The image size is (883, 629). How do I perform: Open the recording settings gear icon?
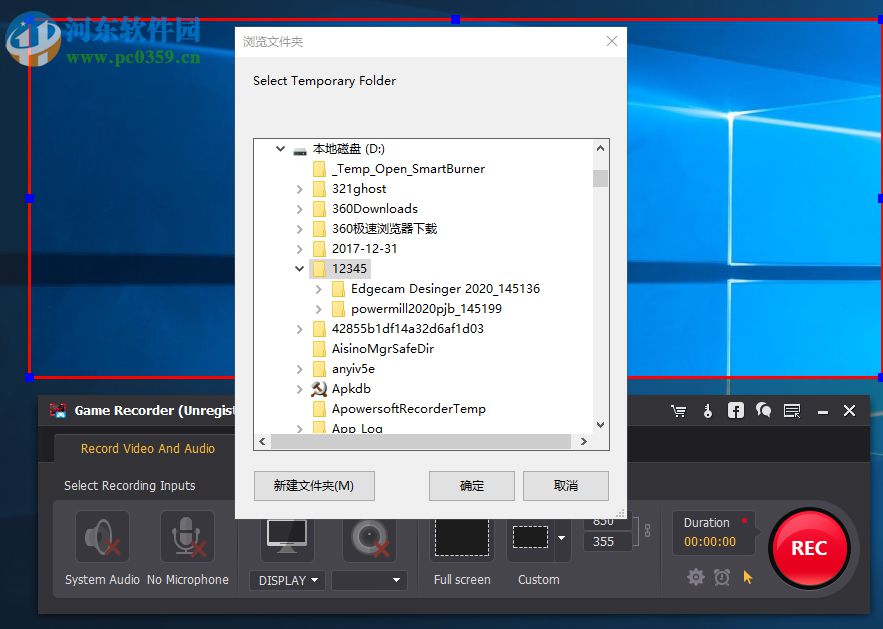tap(695, 577)
